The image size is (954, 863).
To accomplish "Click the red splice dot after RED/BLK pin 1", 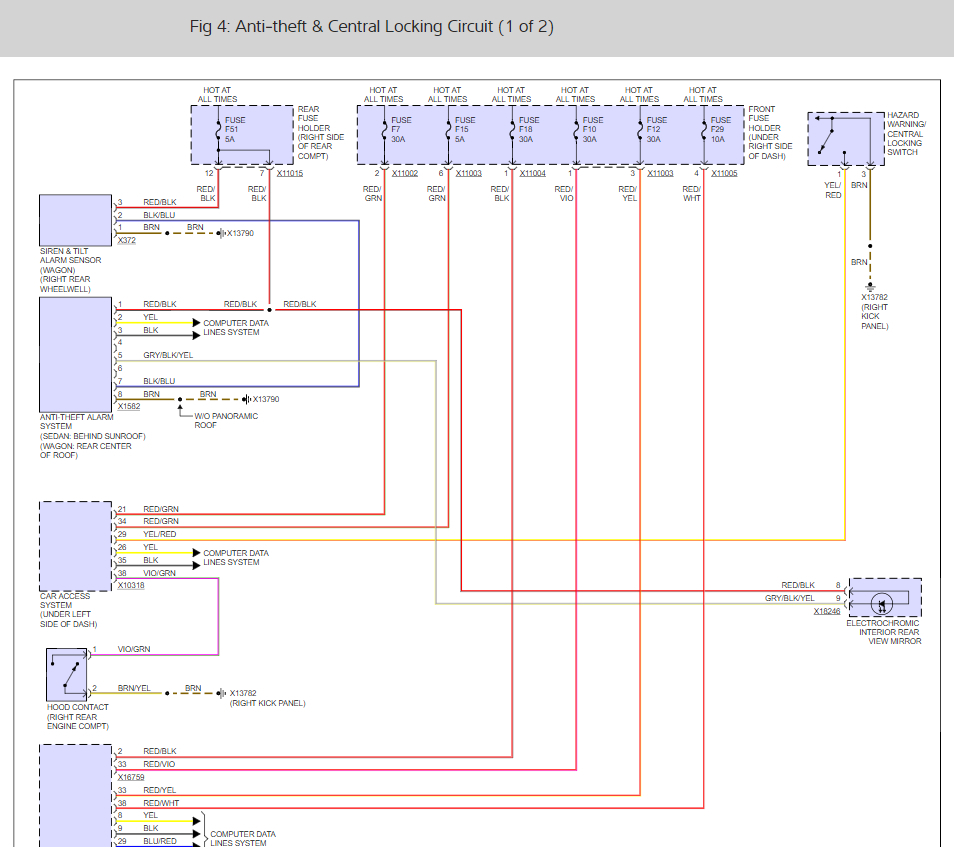I will 270,310.
